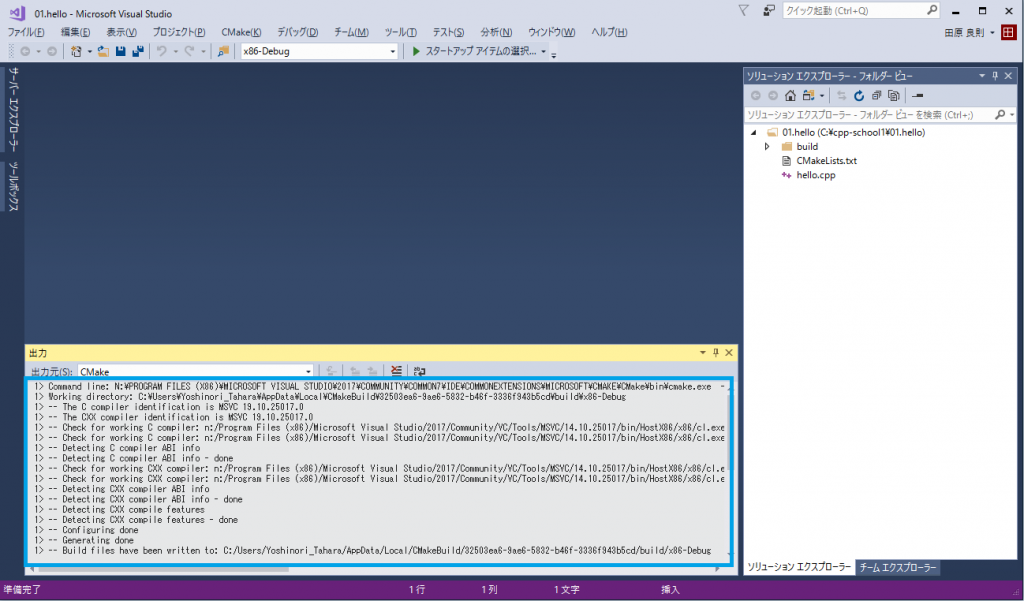Click the Home icon in Solution Explorer
The image size is (1024, 601).
[x=791, y=95]
